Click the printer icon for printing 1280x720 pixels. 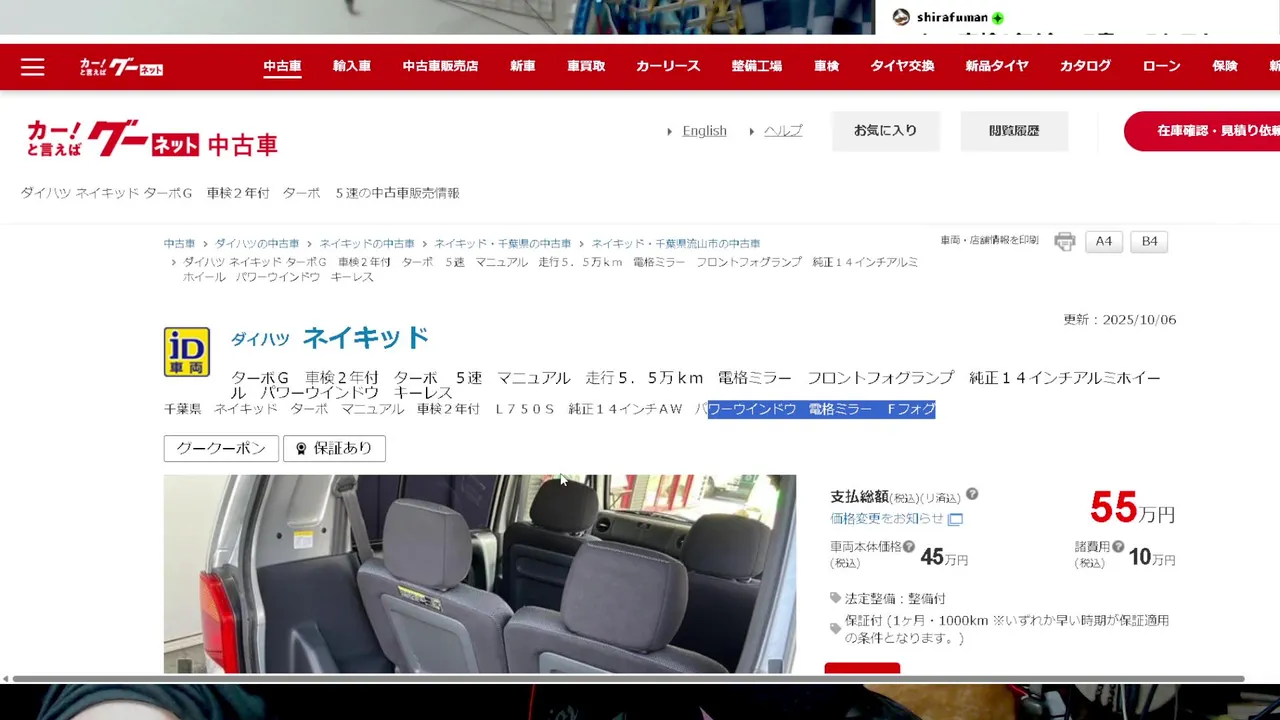click(1065, 242)
